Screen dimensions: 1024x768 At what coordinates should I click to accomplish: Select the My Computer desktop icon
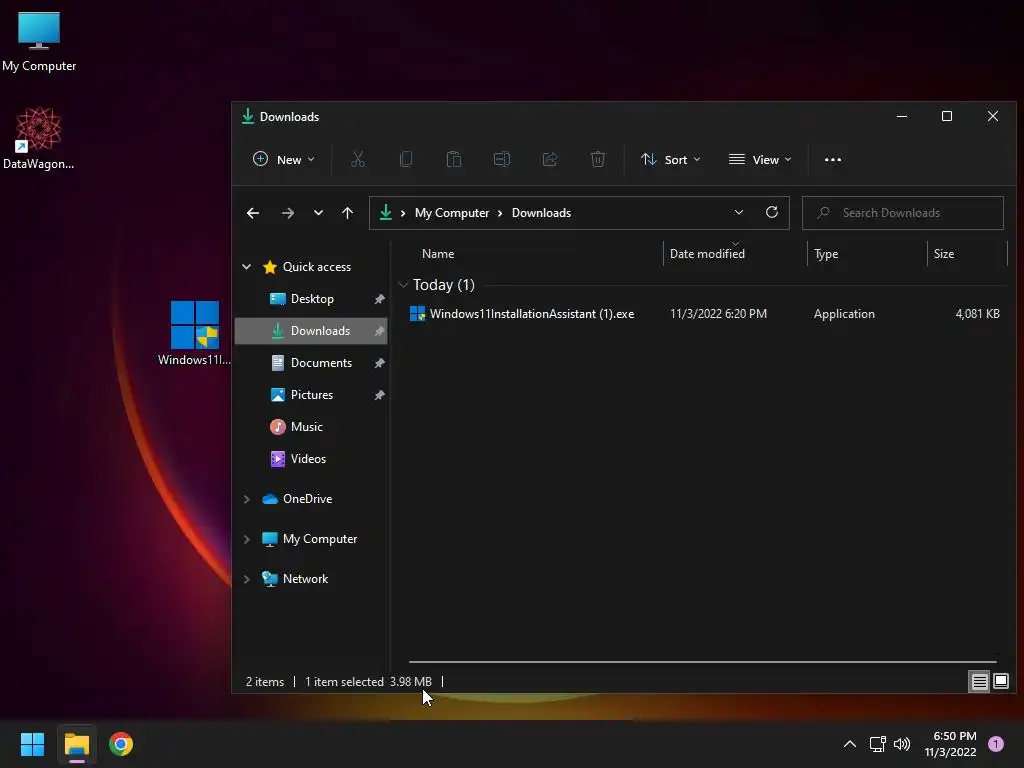pyautogui.click(x=39, y=42)
